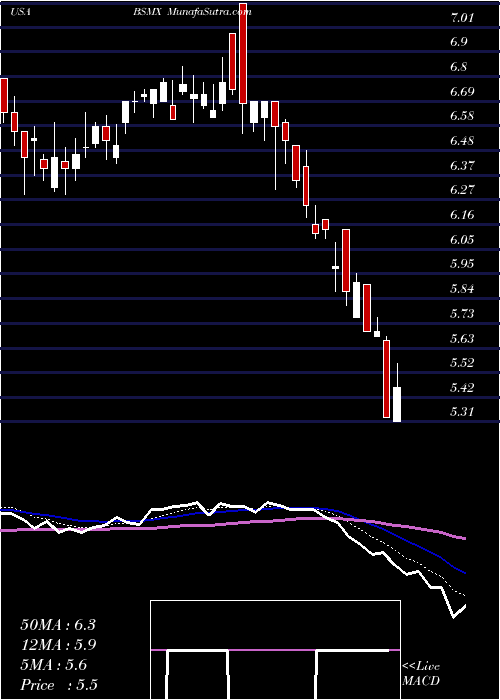Viewport: 500px width, 700px height.
Task: Click the final white candle near 5.42
Action: (397, 404)
